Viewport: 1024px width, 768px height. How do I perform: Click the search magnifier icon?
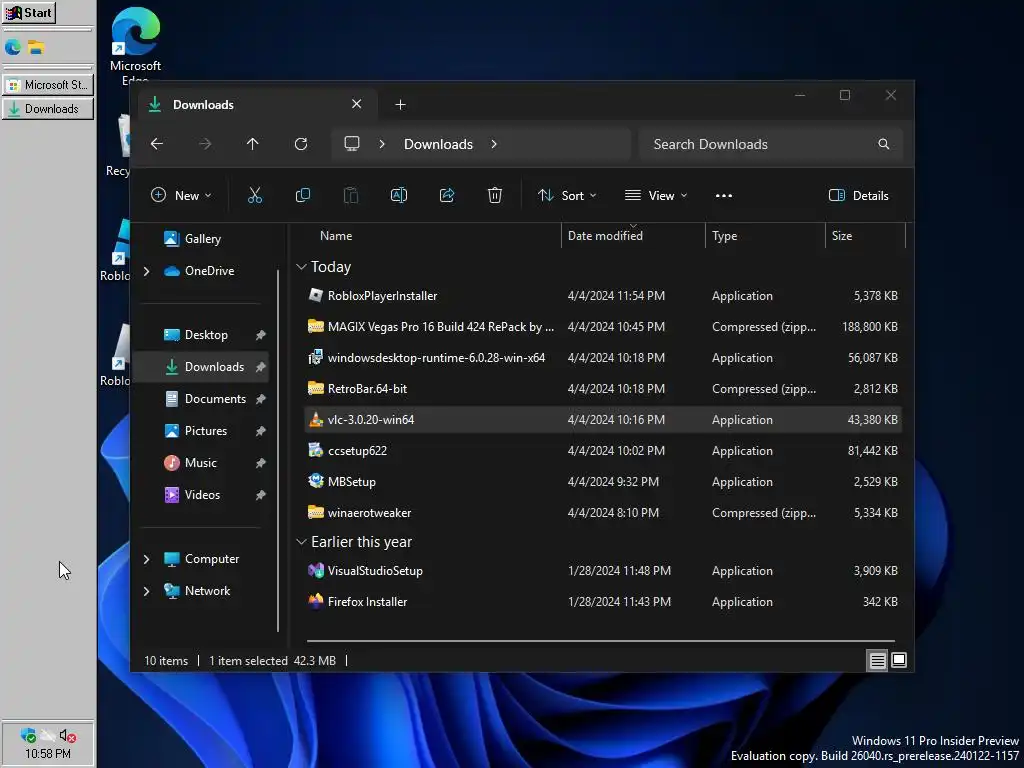click(x=884, y=144)
